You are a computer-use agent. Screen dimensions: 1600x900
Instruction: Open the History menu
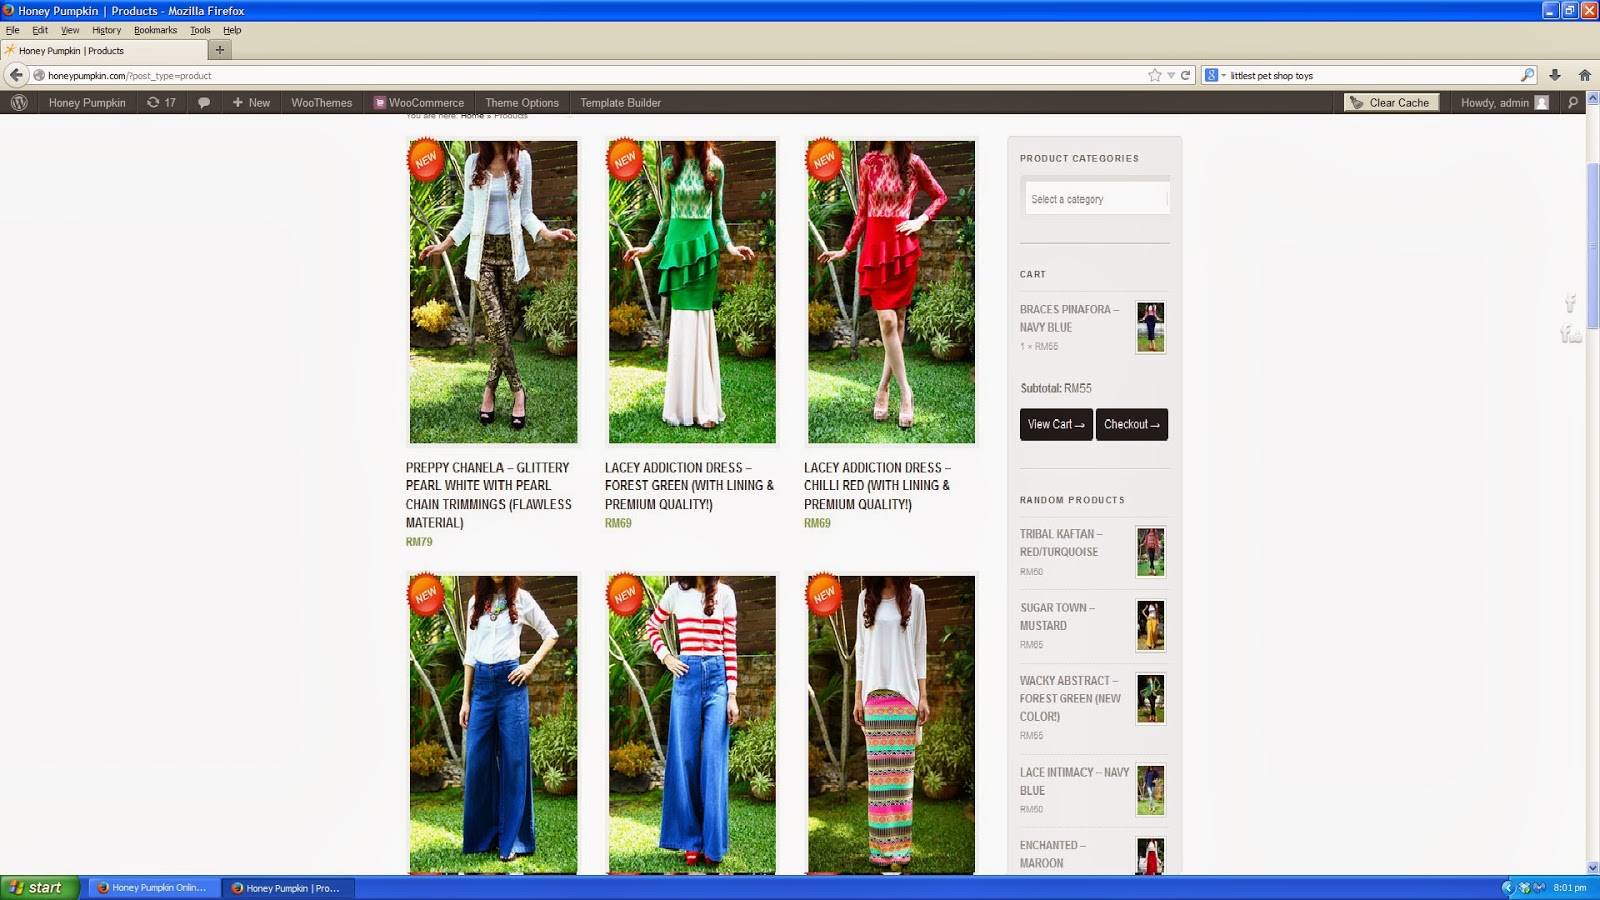click(x=106, y=30)
